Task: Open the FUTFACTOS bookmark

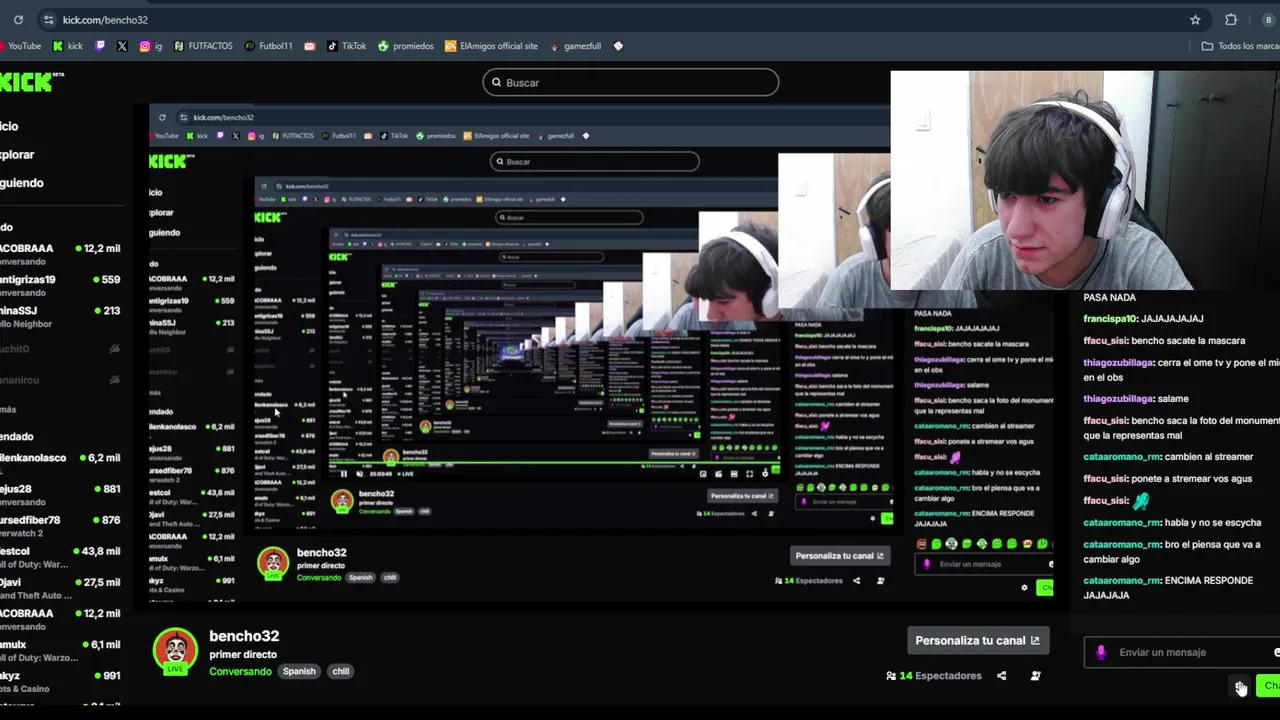Action: tap(203, 46)
